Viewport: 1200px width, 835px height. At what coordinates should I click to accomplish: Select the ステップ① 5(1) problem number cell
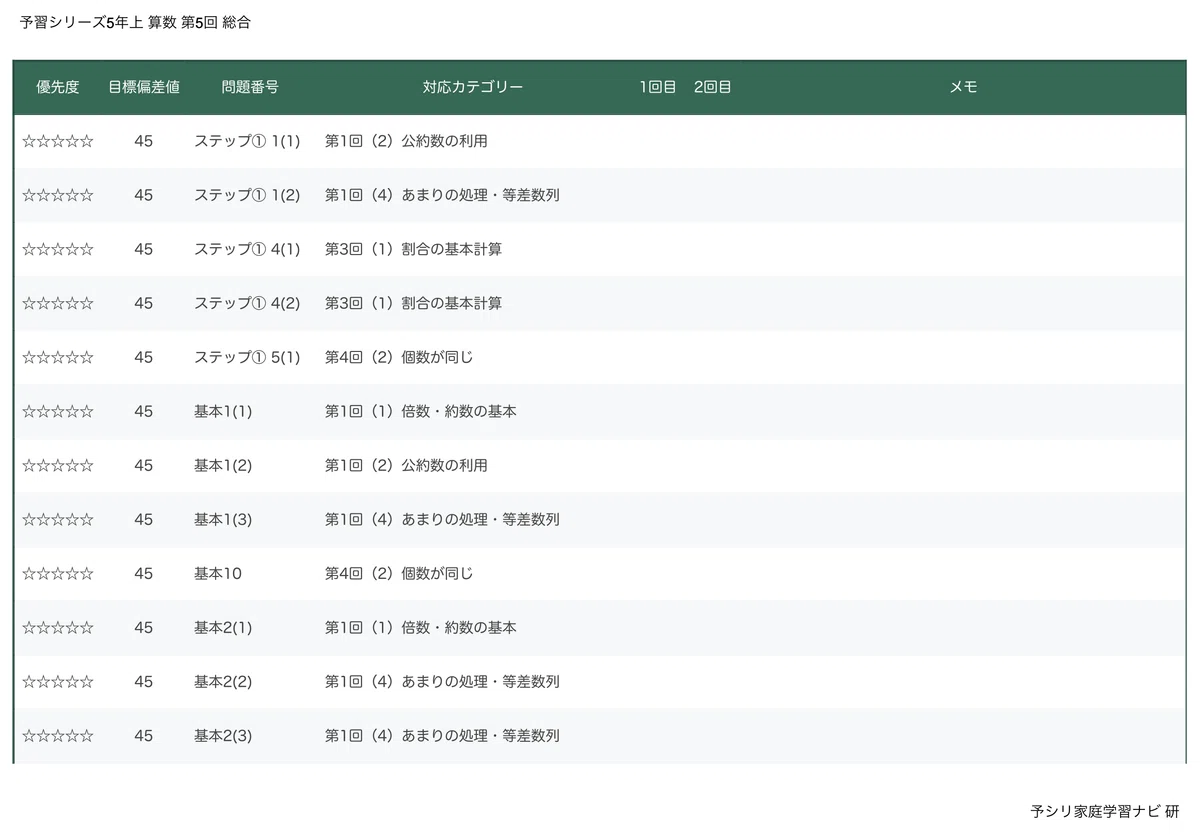pos(247,358)
